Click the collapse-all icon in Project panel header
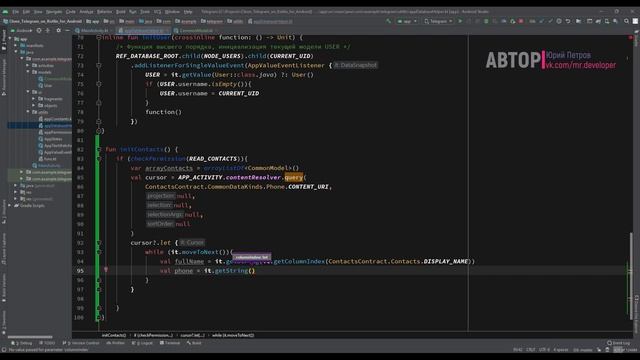Viewport: 640px width, 360px height. coord(48,30)
